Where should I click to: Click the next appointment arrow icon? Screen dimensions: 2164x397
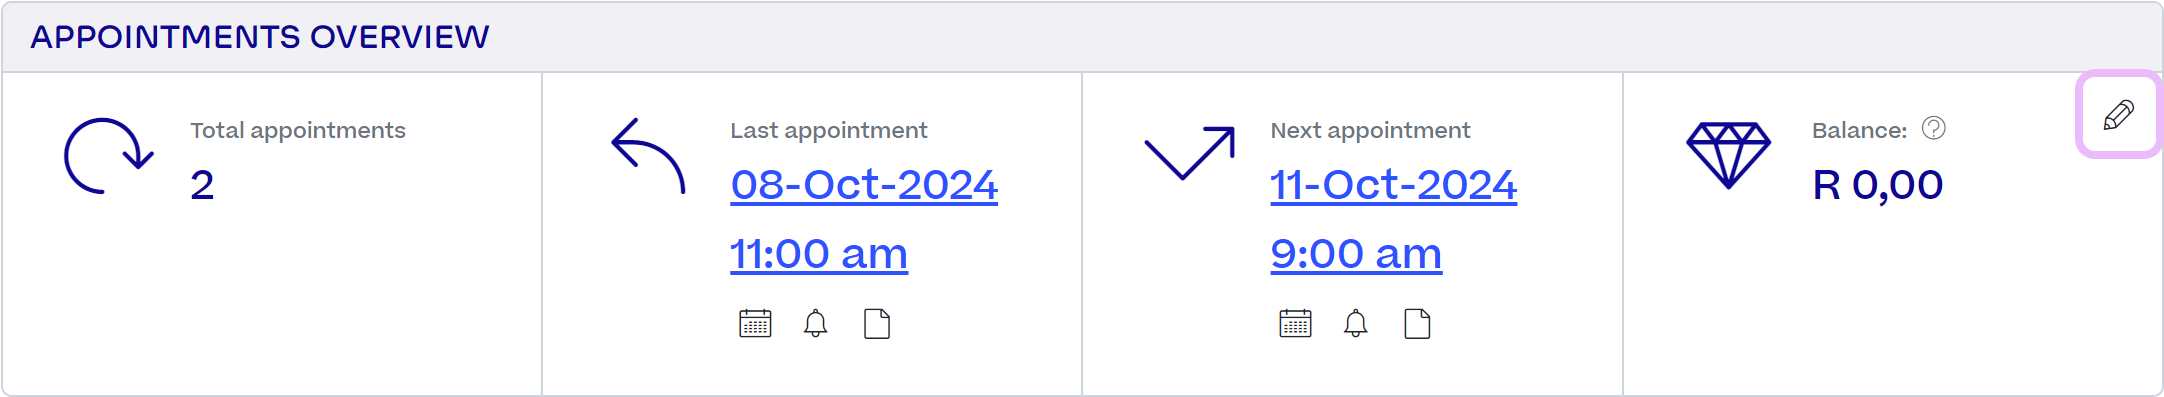[x=1189, y=153]
